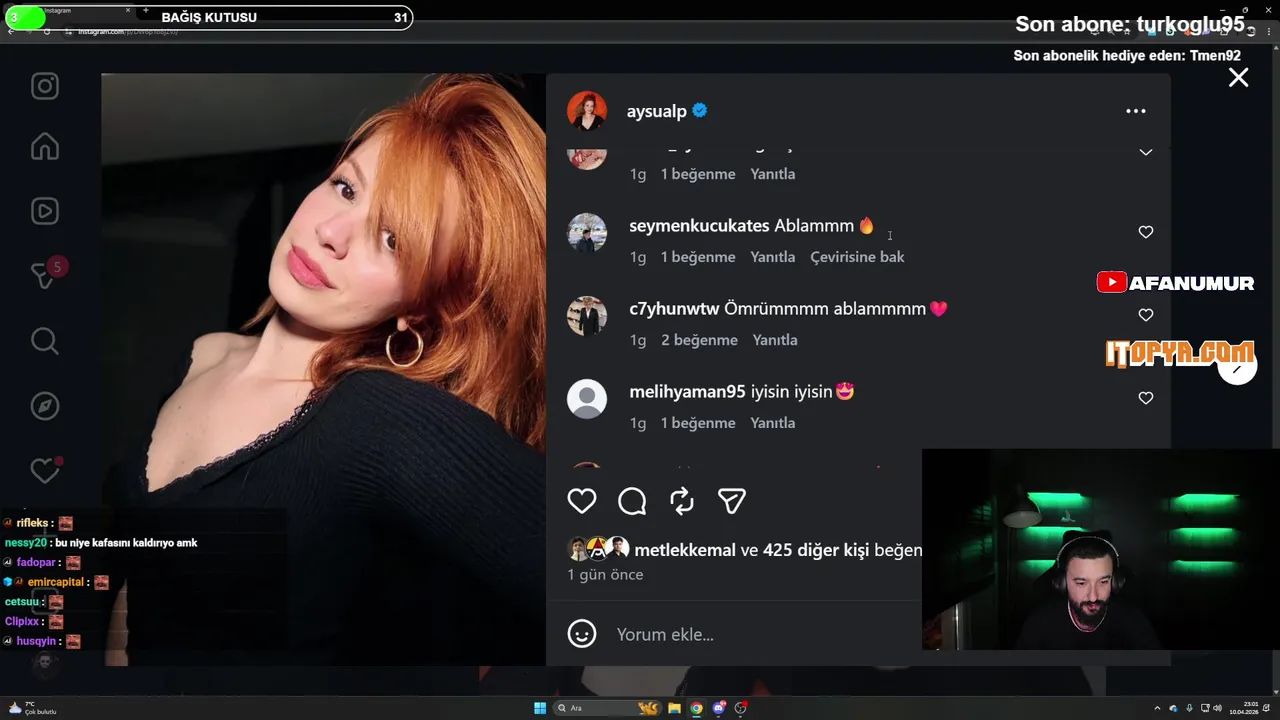Open Messages with 5 unread badge

click(x=46, y=275)
